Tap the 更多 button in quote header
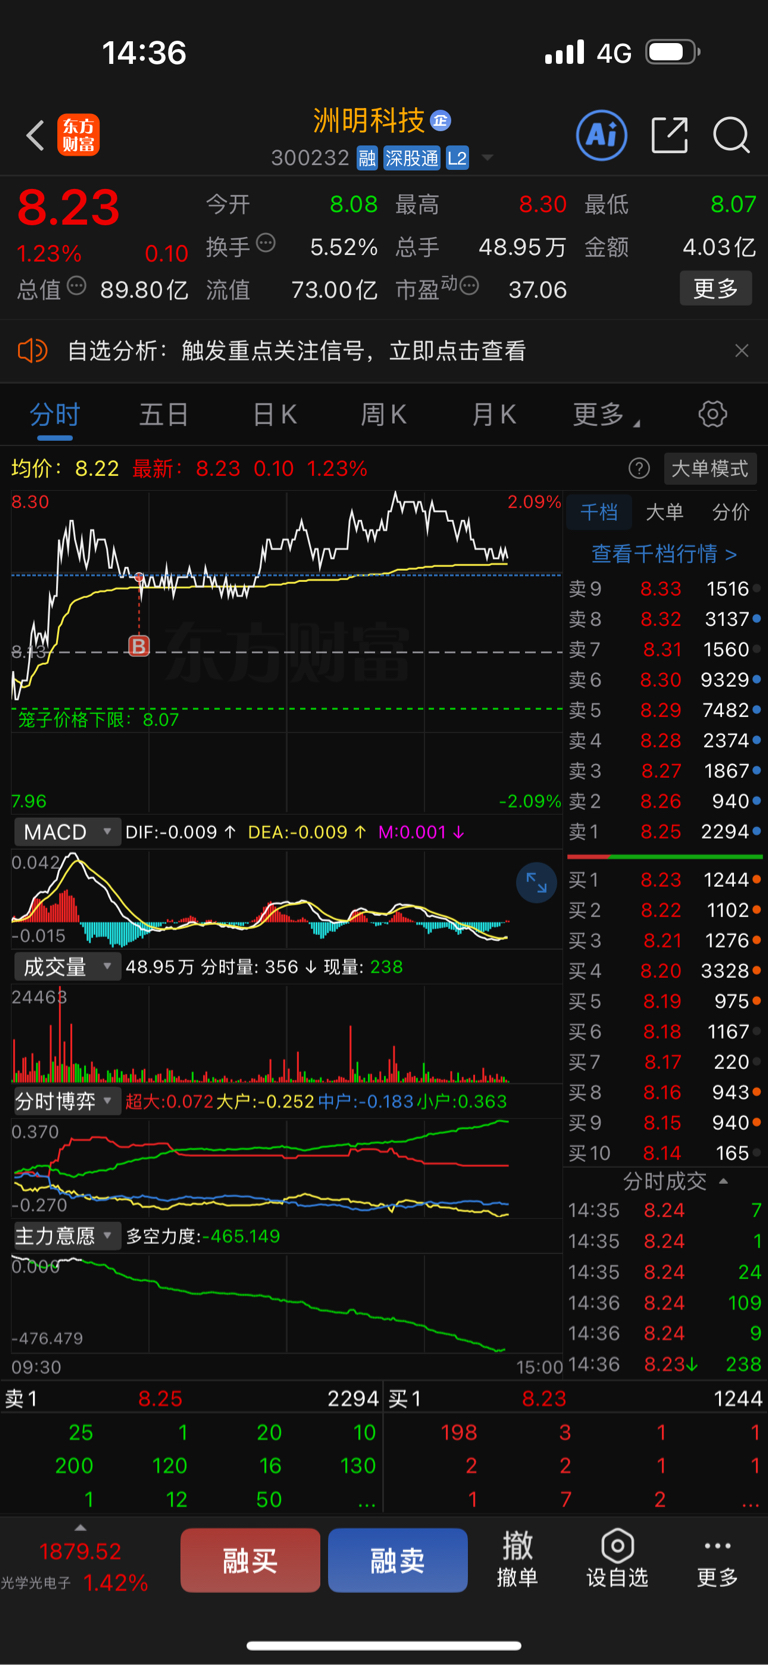This screenshot has width=768, height=1665. pyautogui.click(x=716, y=289)
